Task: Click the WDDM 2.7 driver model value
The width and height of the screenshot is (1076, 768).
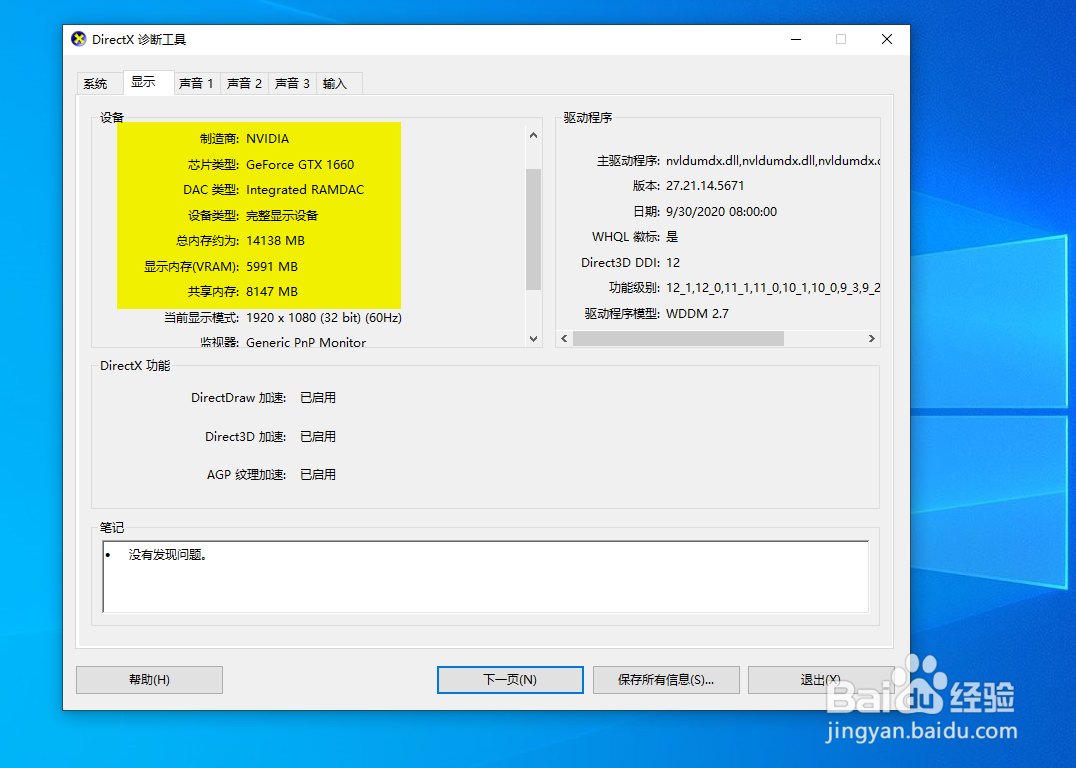Action: (x=697, y=314)
